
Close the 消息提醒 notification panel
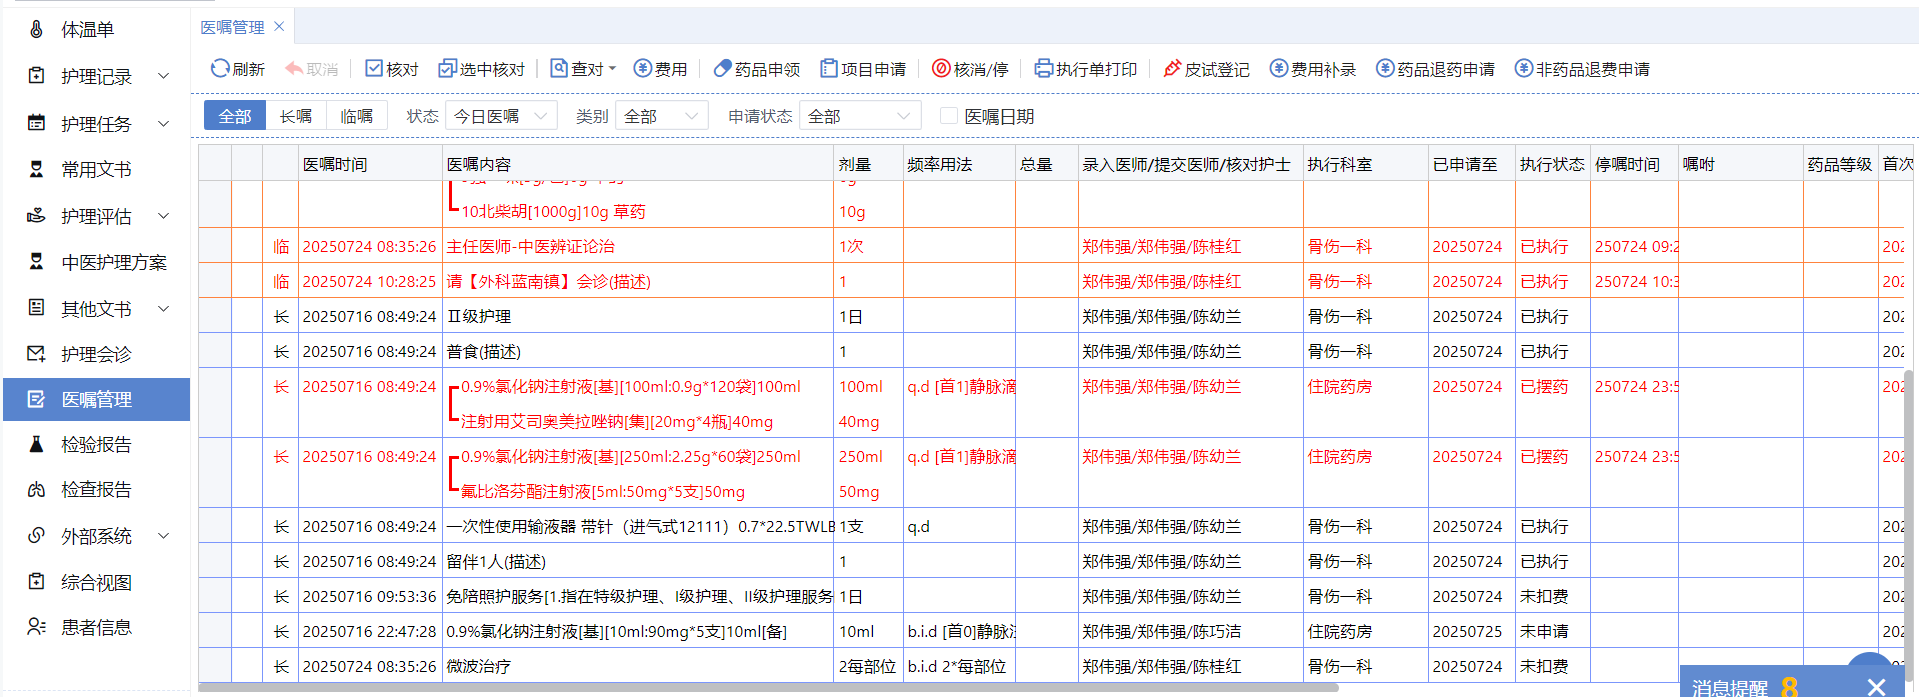[x=1876, y=687]
